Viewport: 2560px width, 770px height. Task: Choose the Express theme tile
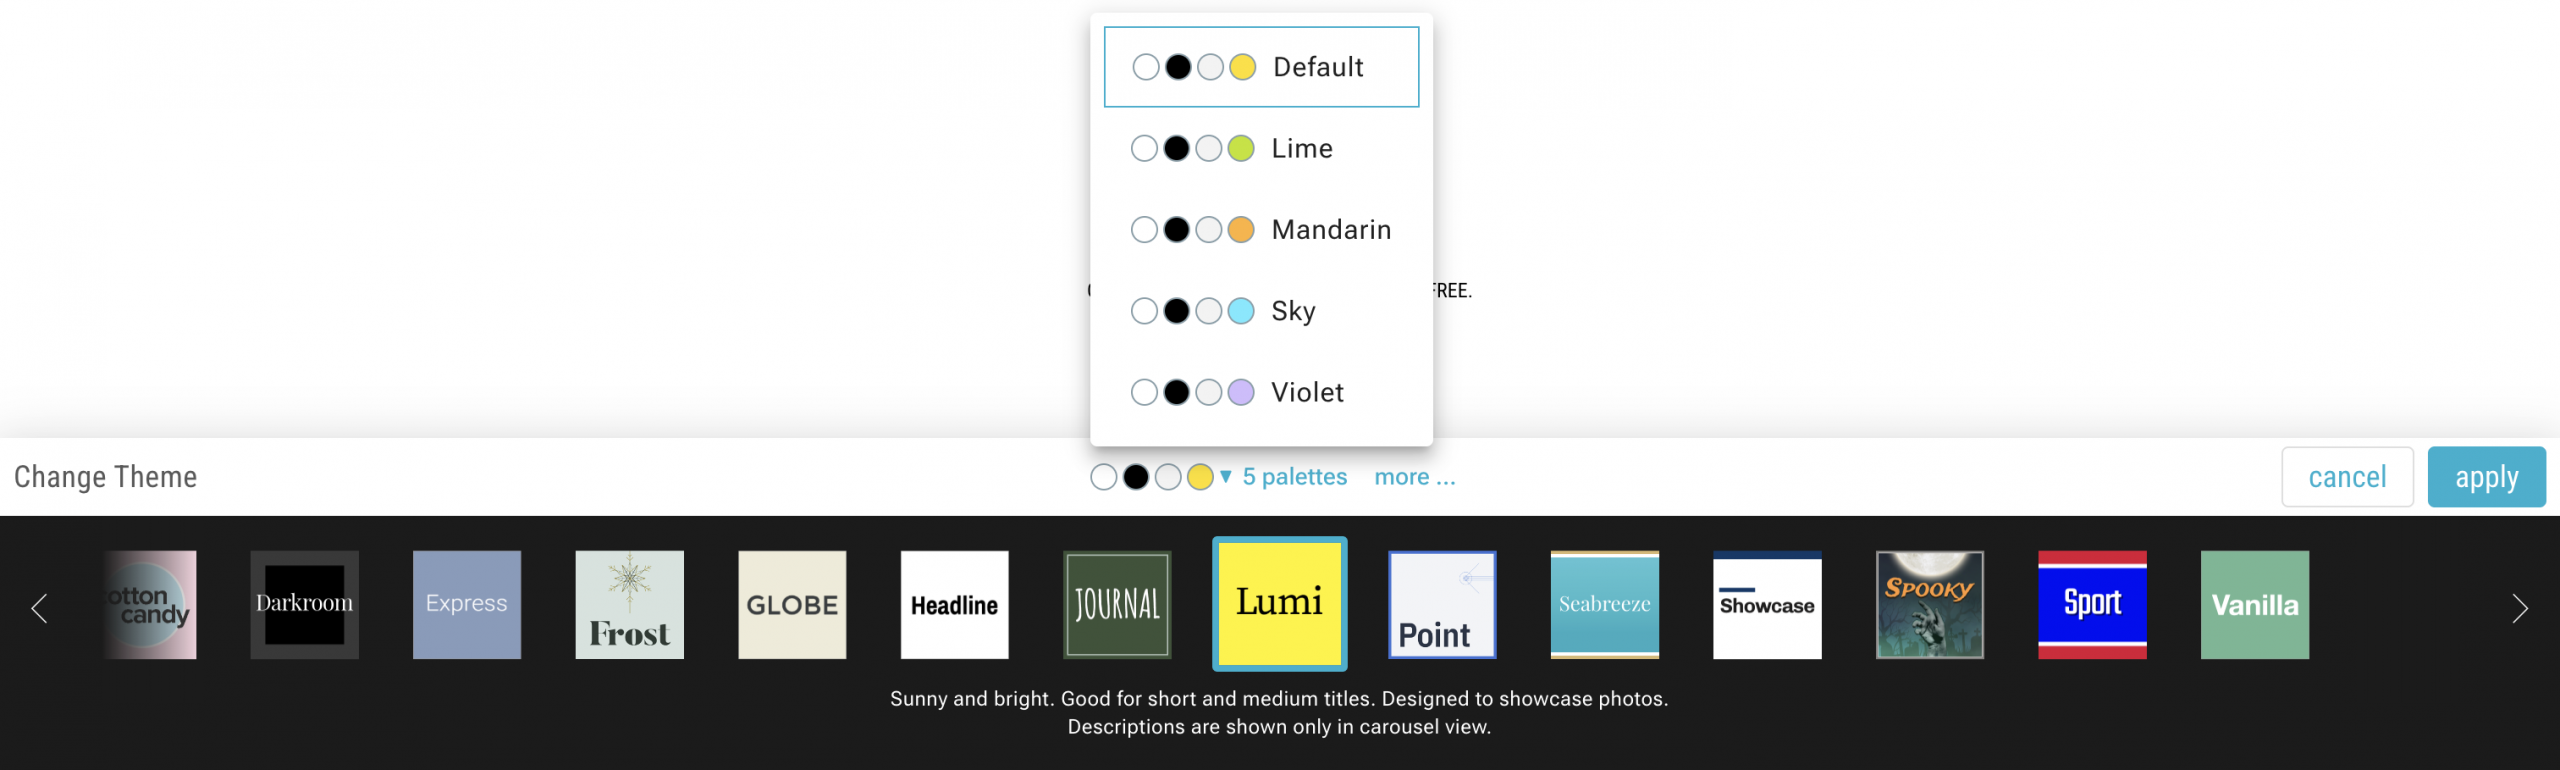coord(467,604)
